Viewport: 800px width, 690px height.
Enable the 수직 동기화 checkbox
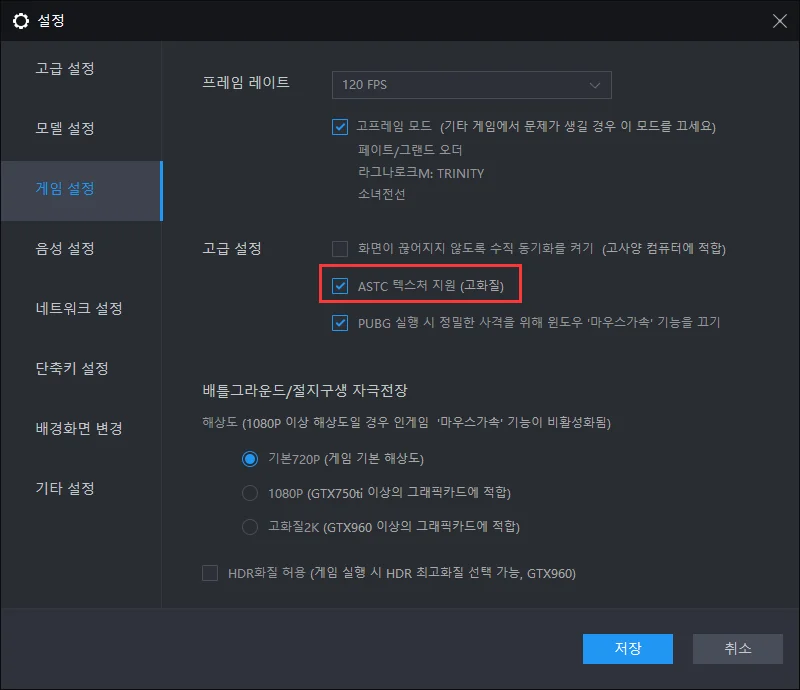[x=340, y=249]
